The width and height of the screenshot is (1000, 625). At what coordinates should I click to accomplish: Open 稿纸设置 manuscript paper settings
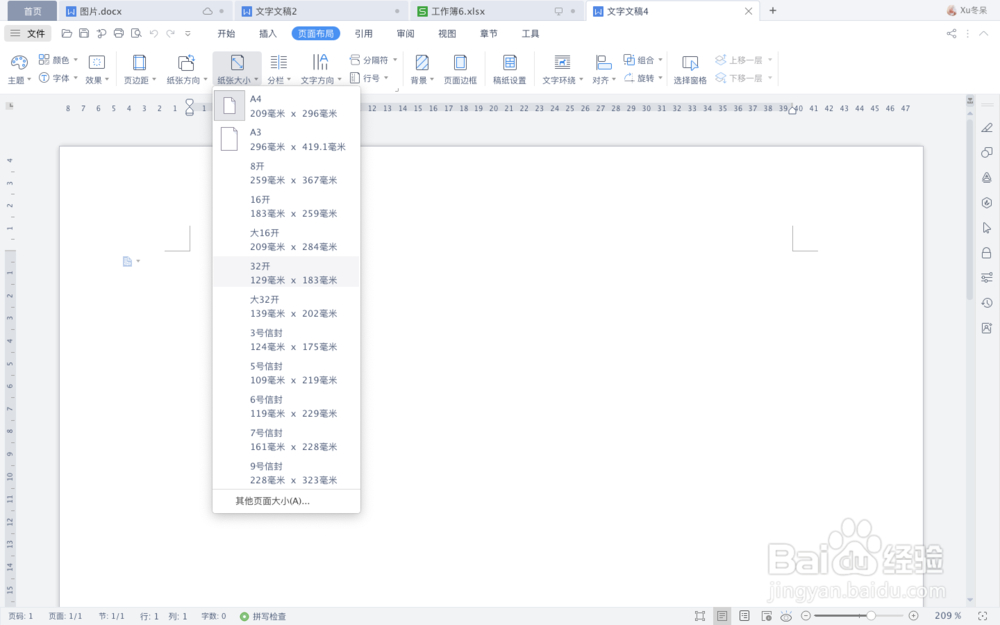[510, 69]
